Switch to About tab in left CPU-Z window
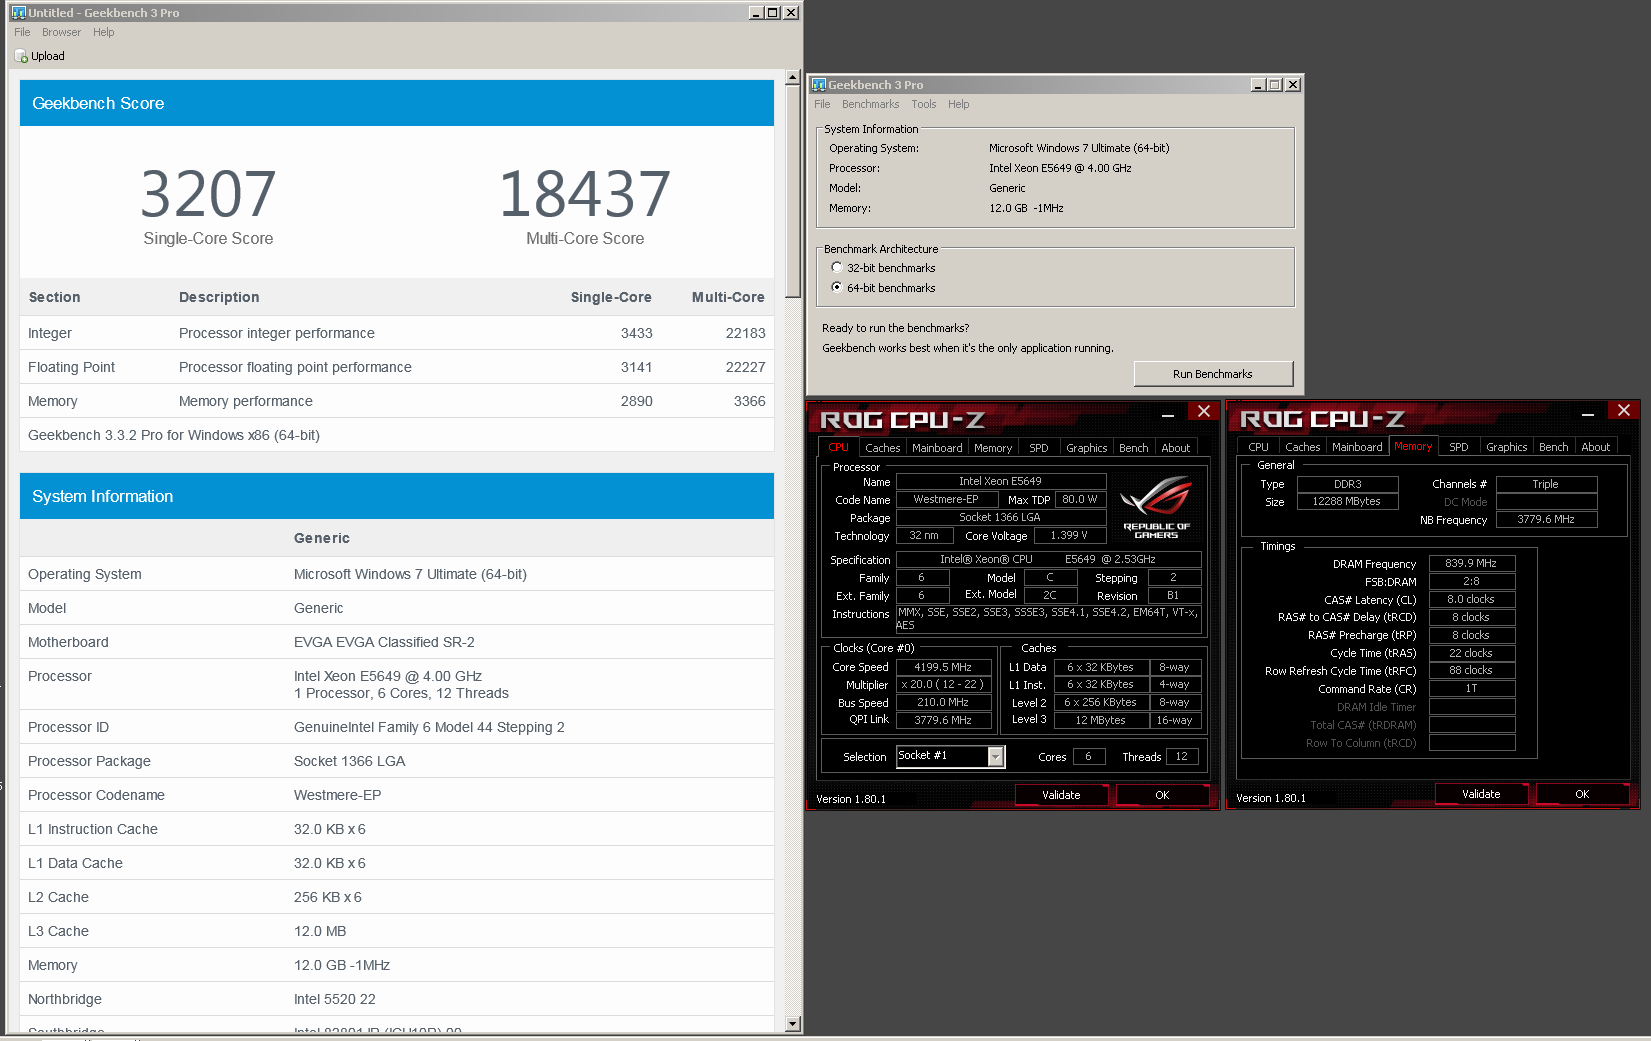The height and width of the screenshot is (1041, 1651). pyautogui.click(x=1176, y=448)
